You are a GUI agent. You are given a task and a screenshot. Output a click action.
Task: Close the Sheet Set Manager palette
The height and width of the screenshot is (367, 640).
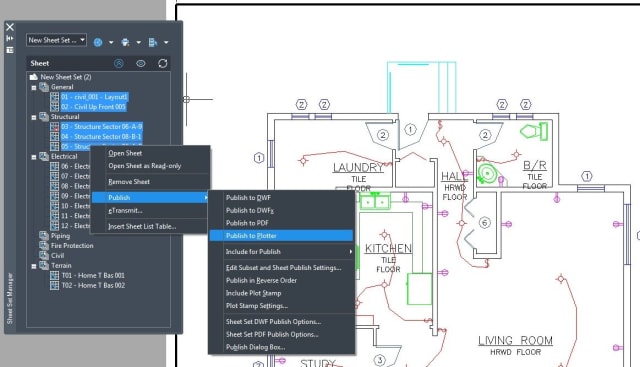coord(10,27)
